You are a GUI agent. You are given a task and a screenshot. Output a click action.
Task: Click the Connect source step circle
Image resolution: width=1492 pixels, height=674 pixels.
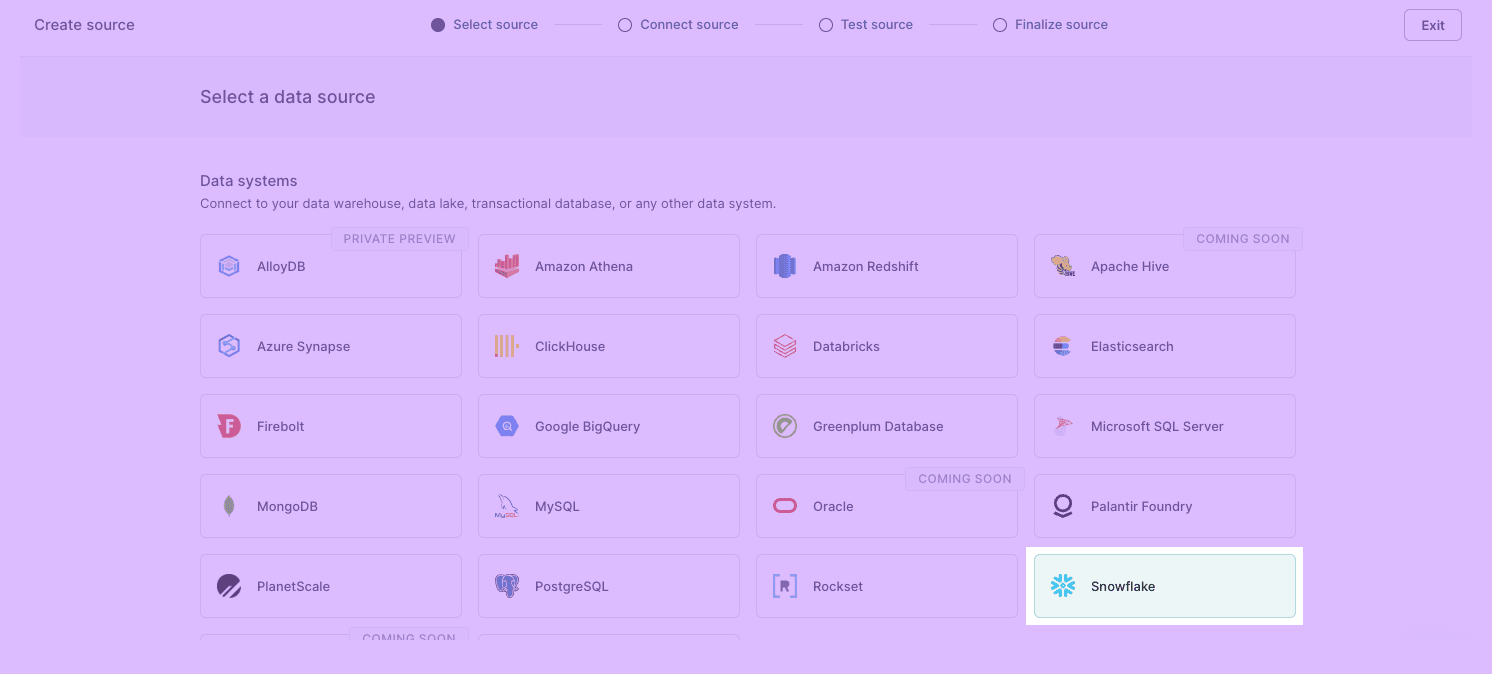click(x=625, y=25)
